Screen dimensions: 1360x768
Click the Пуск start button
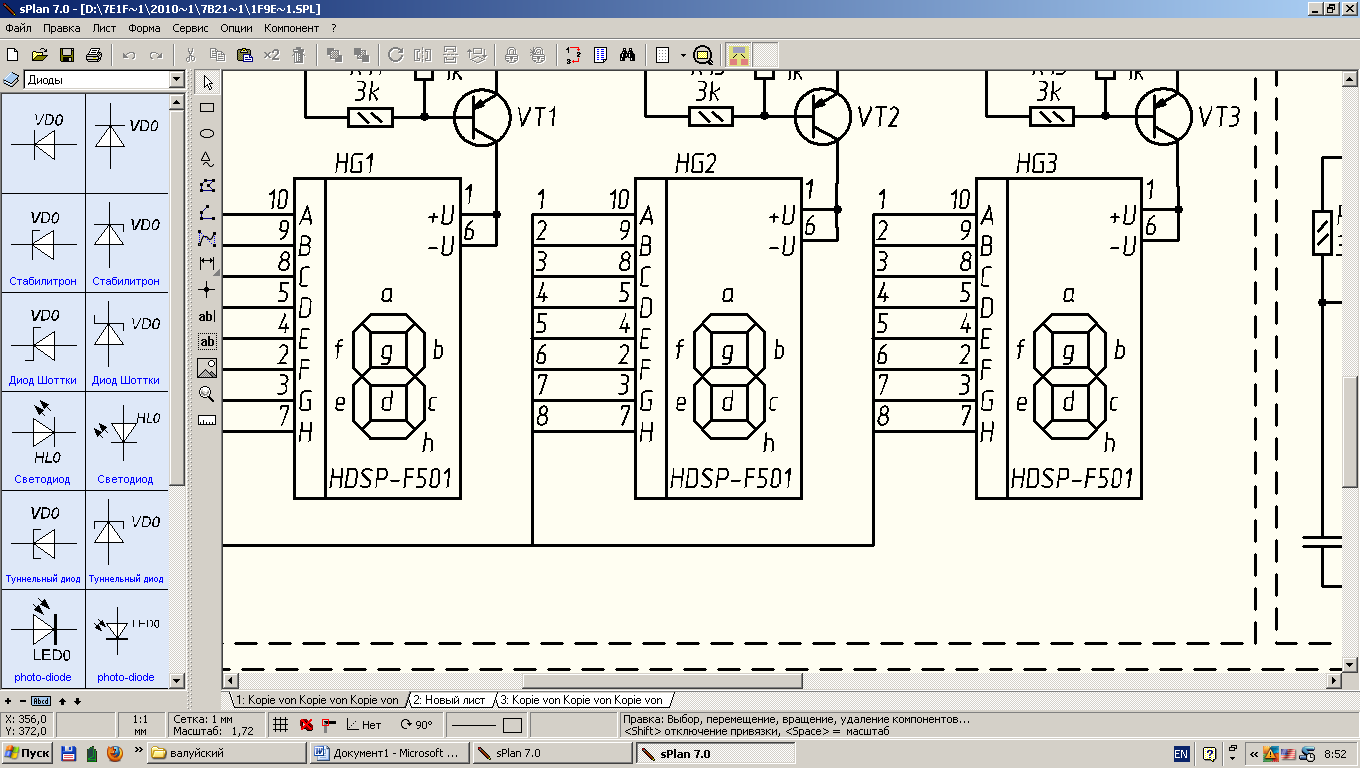tap(28, 753)
